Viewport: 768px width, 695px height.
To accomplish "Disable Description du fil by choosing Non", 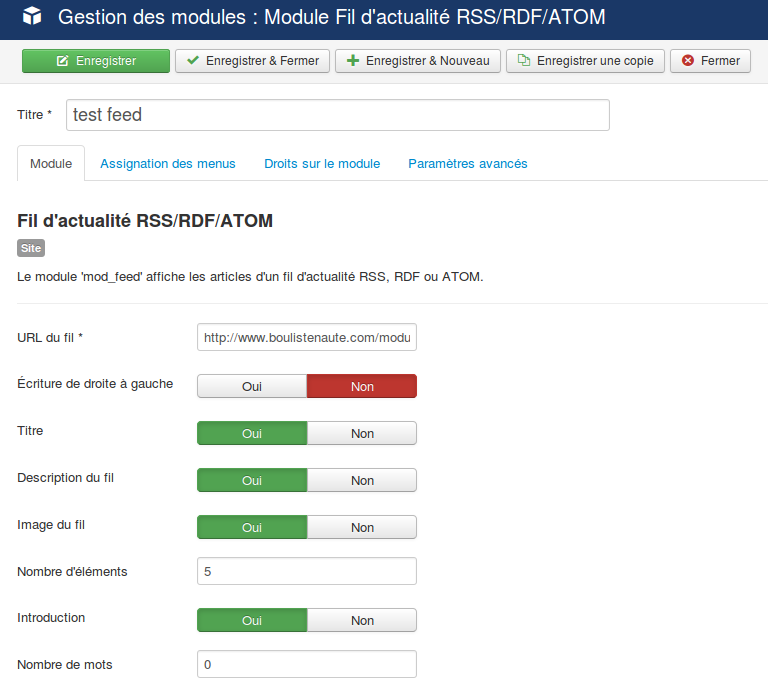I will [362, 480].
